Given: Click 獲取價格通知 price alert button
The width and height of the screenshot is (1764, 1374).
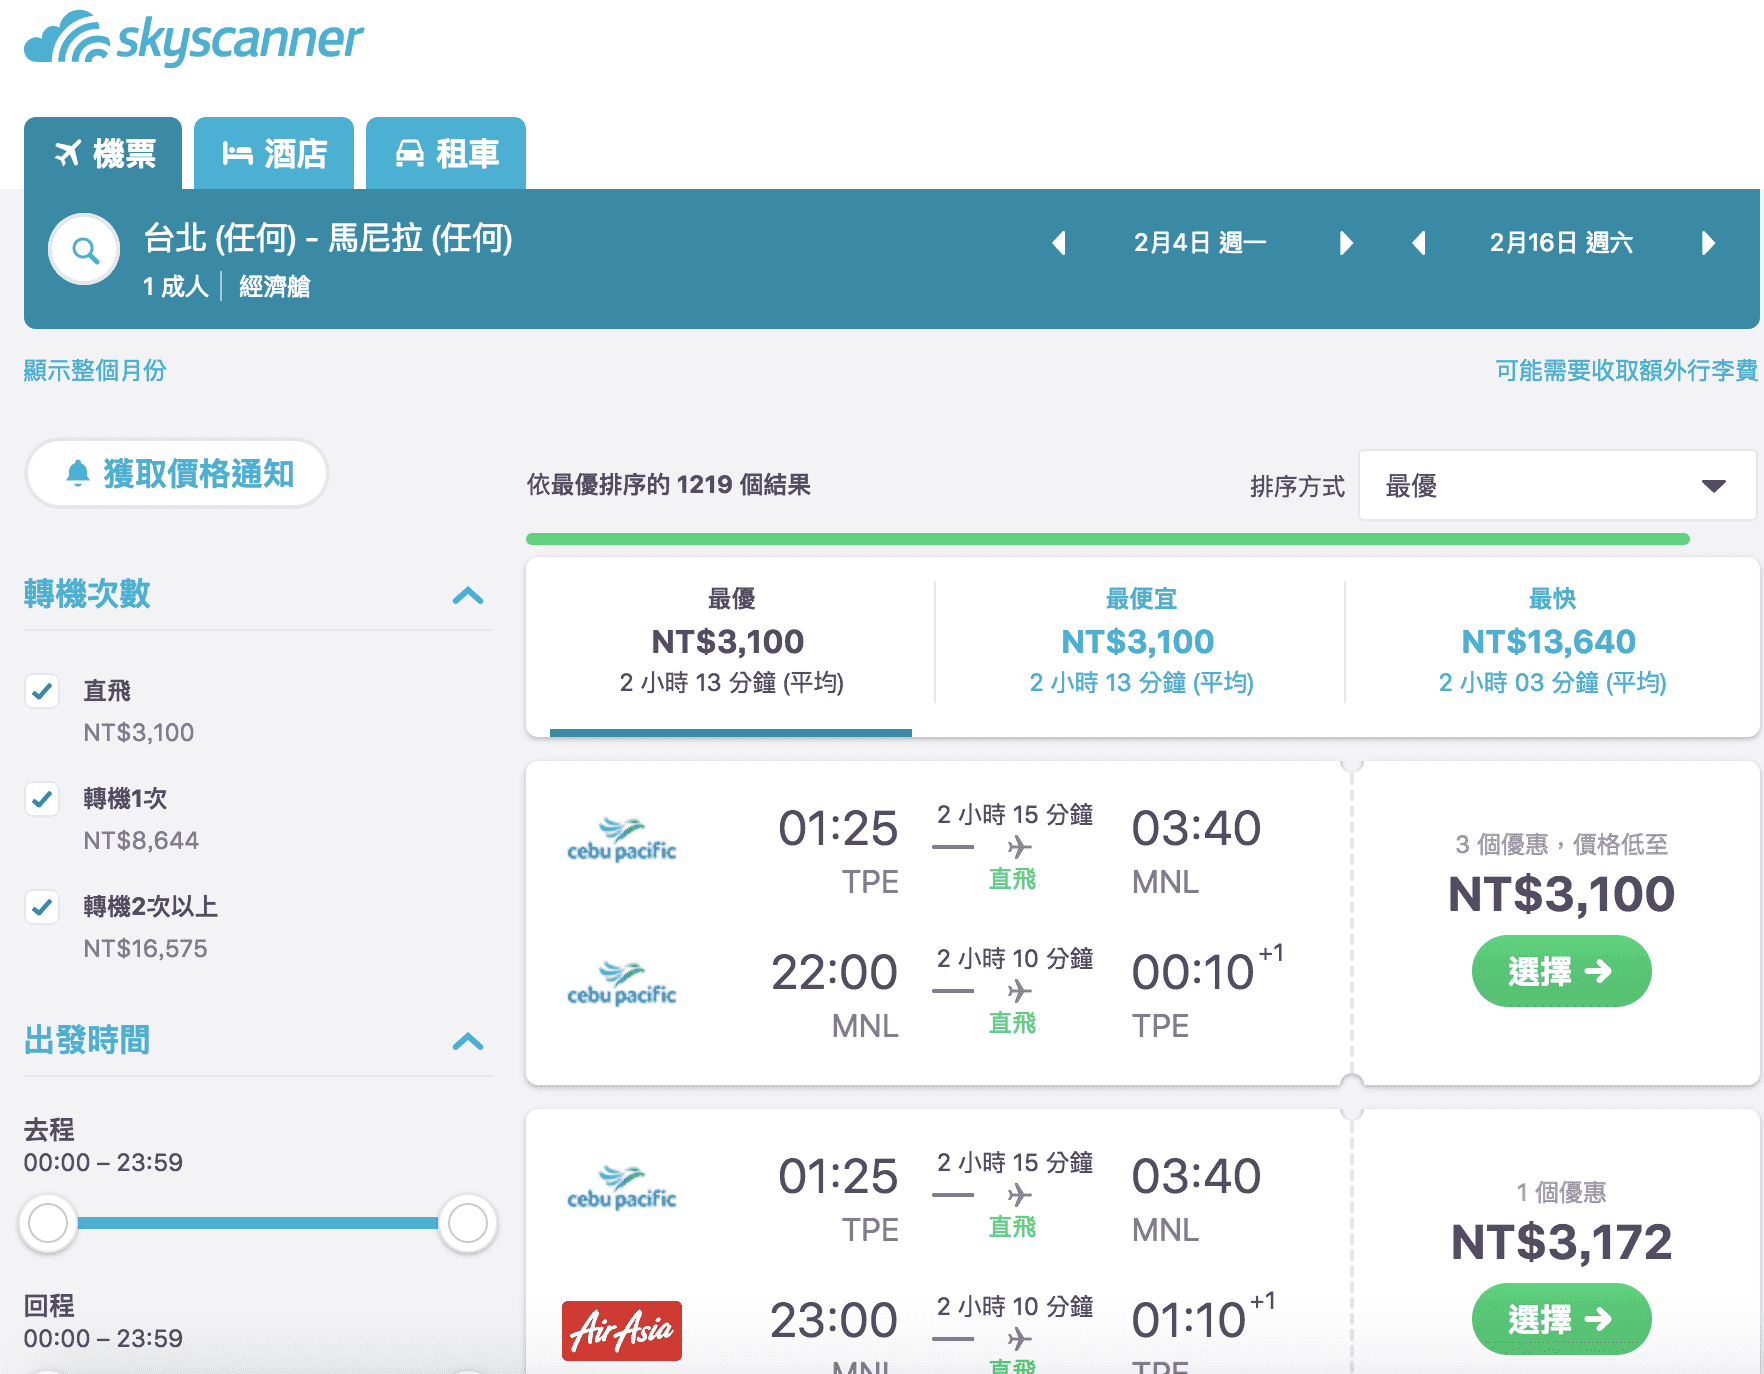Looking at the screenshot, I should click(x=177, y=473).
